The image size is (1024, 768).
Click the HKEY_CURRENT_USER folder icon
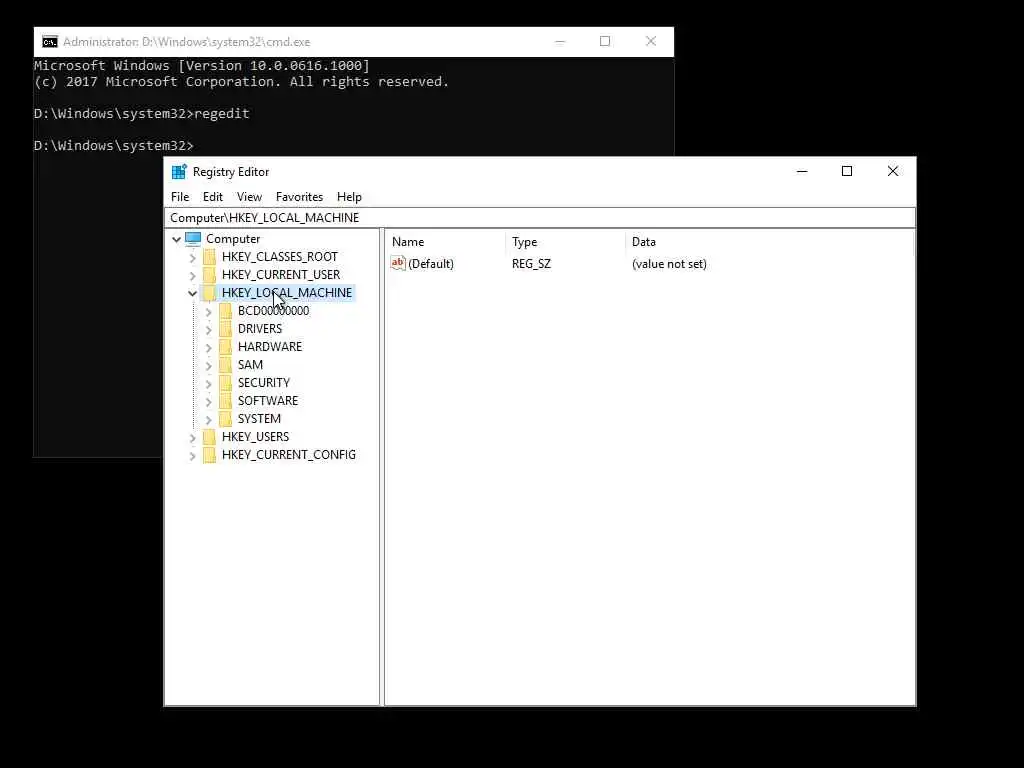point(210,275)
